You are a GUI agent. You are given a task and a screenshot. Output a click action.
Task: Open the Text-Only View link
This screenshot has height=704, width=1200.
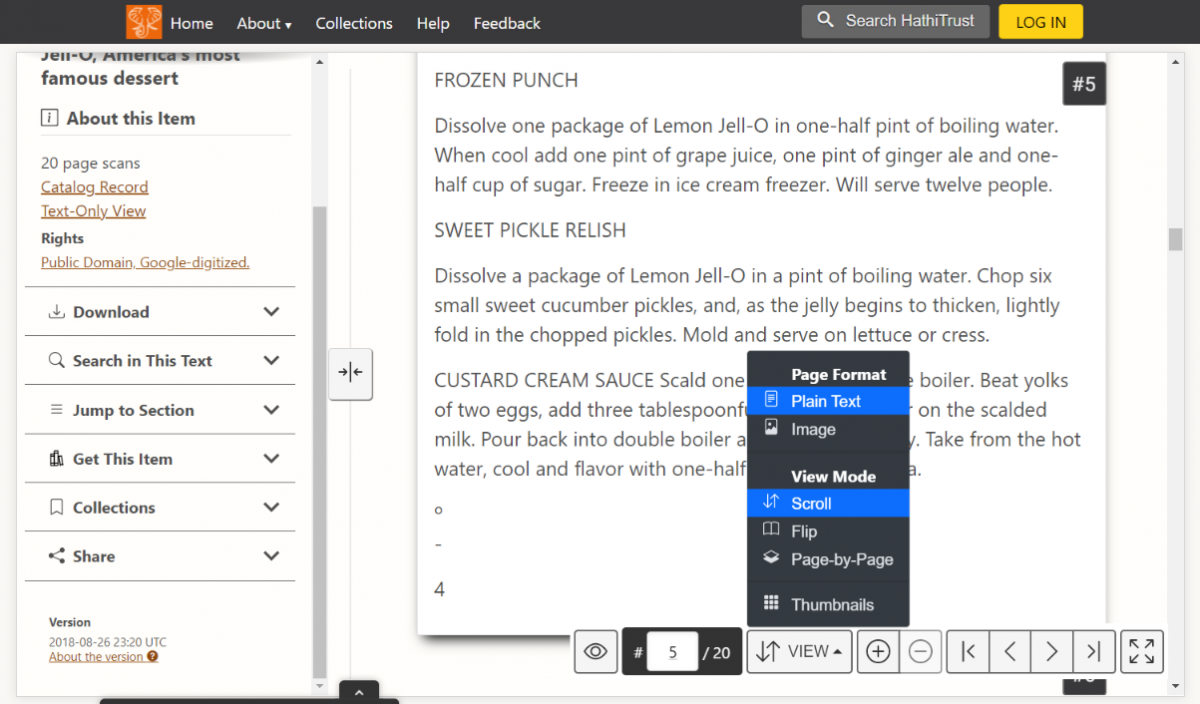93,211
